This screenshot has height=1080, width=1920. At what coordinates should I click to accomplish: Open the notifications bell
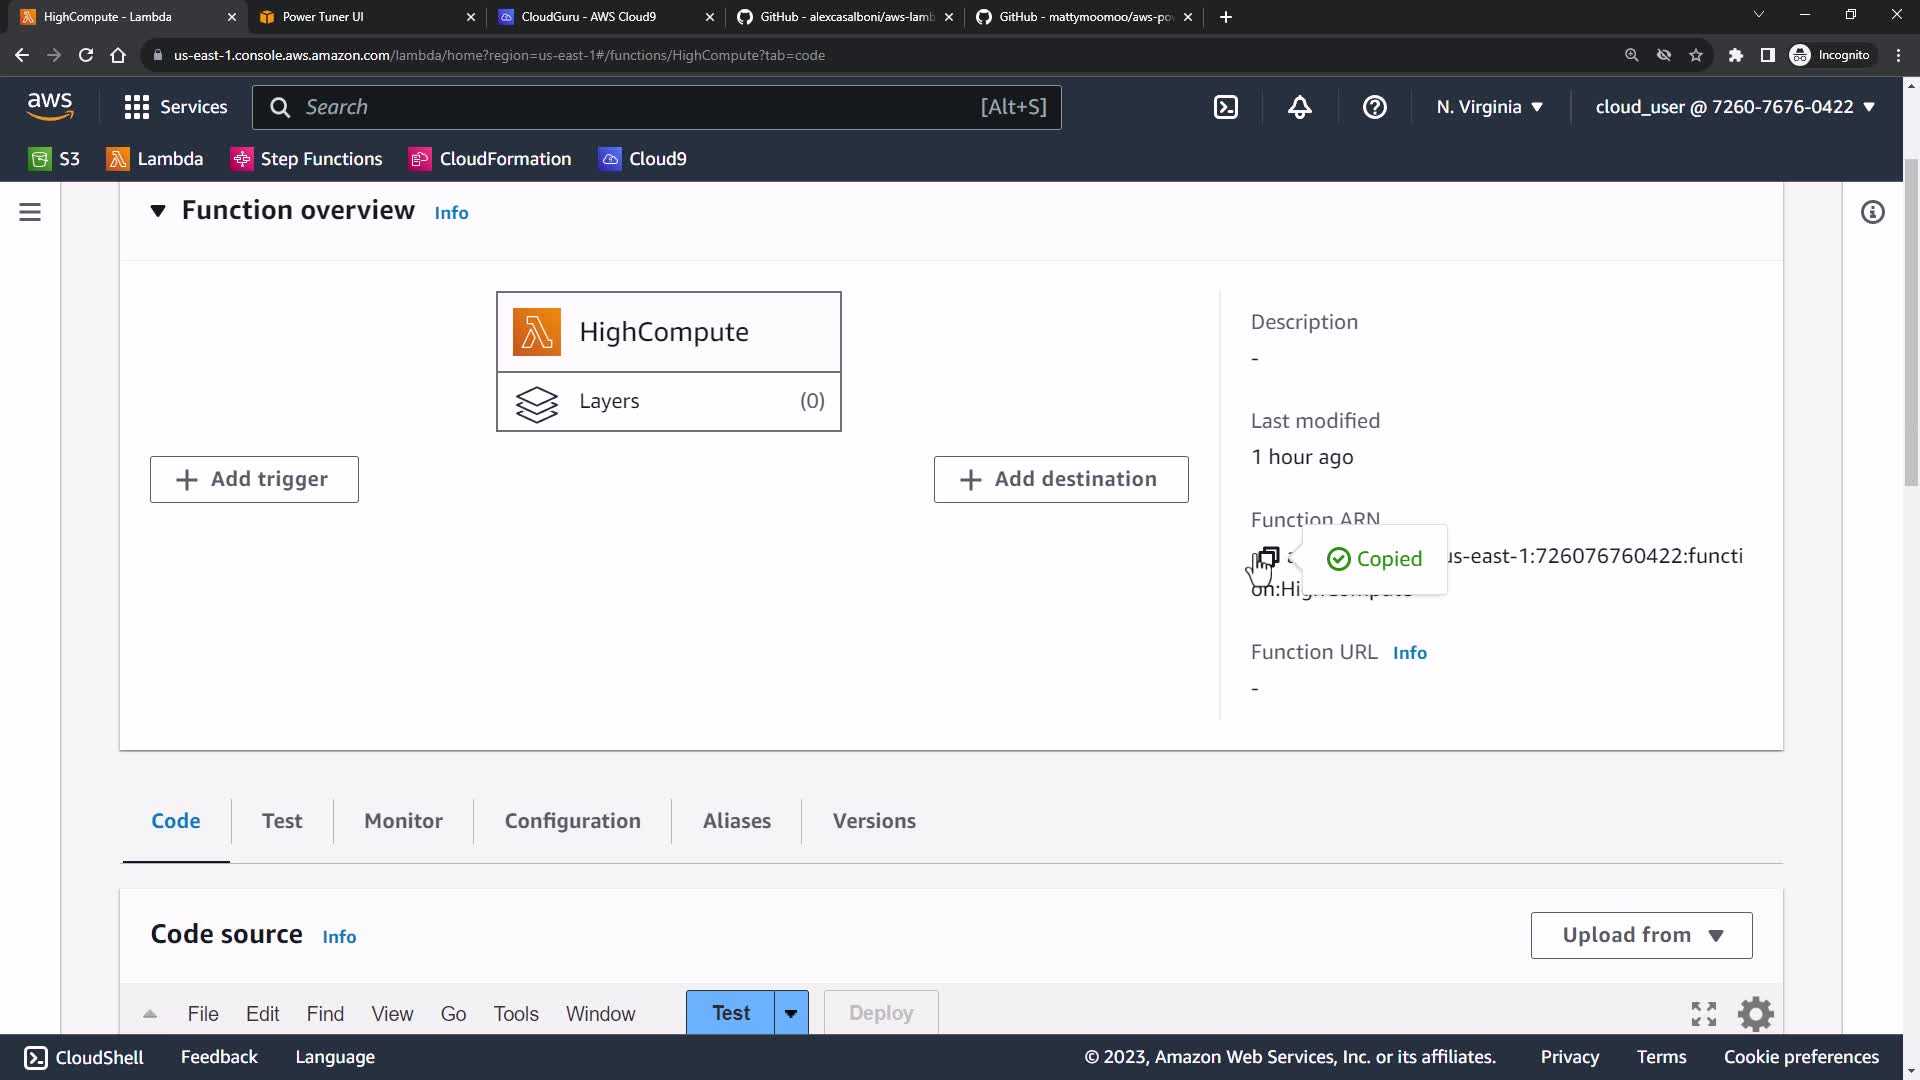[1299, 107]
